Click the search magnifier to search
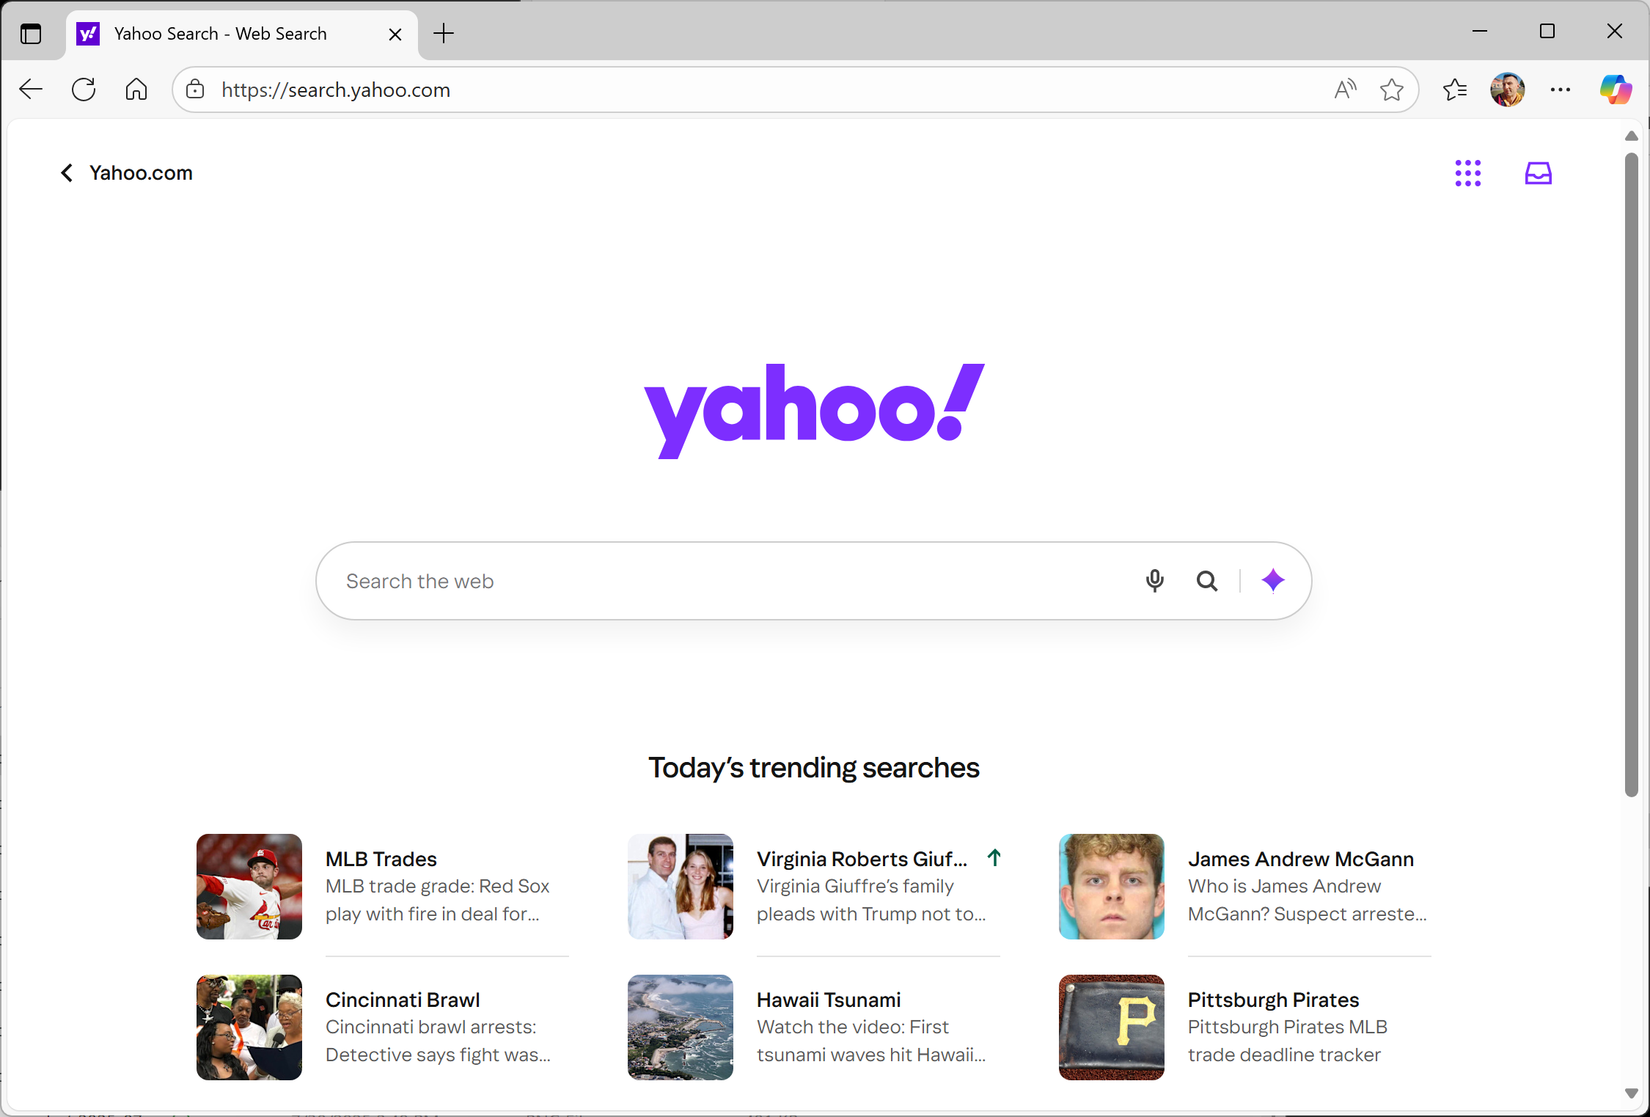 tap(1207, 580)
